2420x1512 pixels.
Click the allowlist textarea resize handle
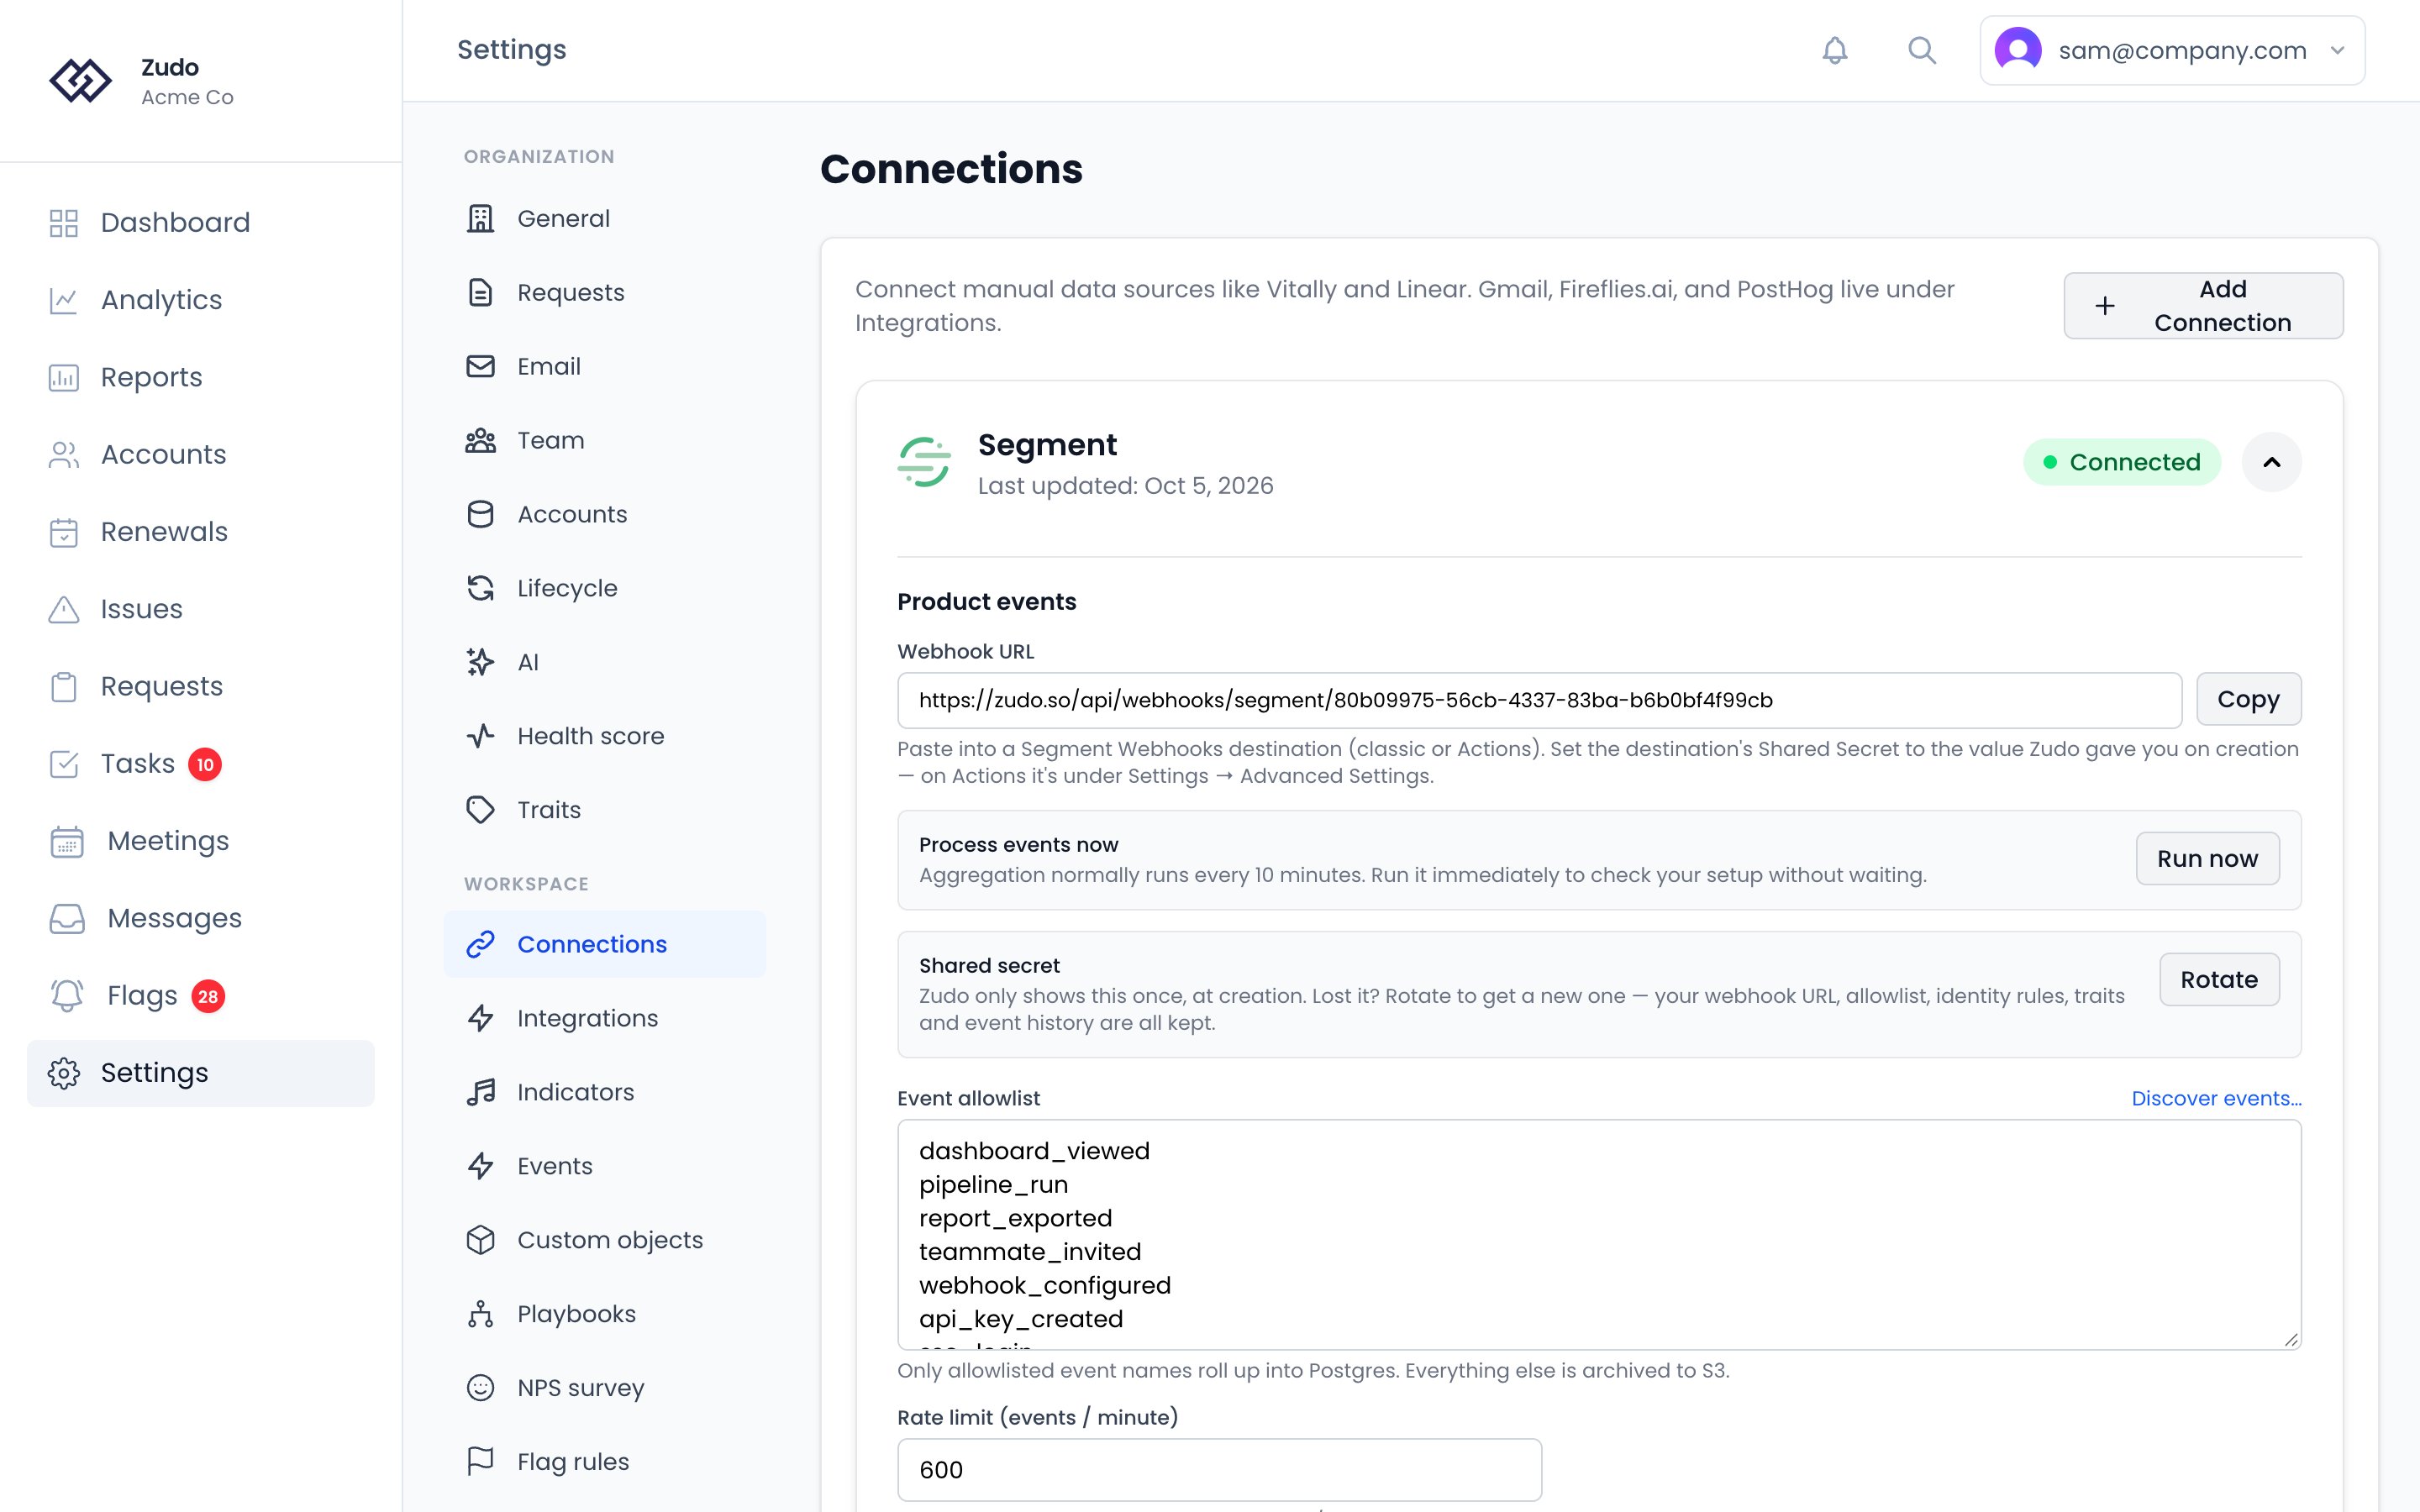click(x=2291, y=1339)
